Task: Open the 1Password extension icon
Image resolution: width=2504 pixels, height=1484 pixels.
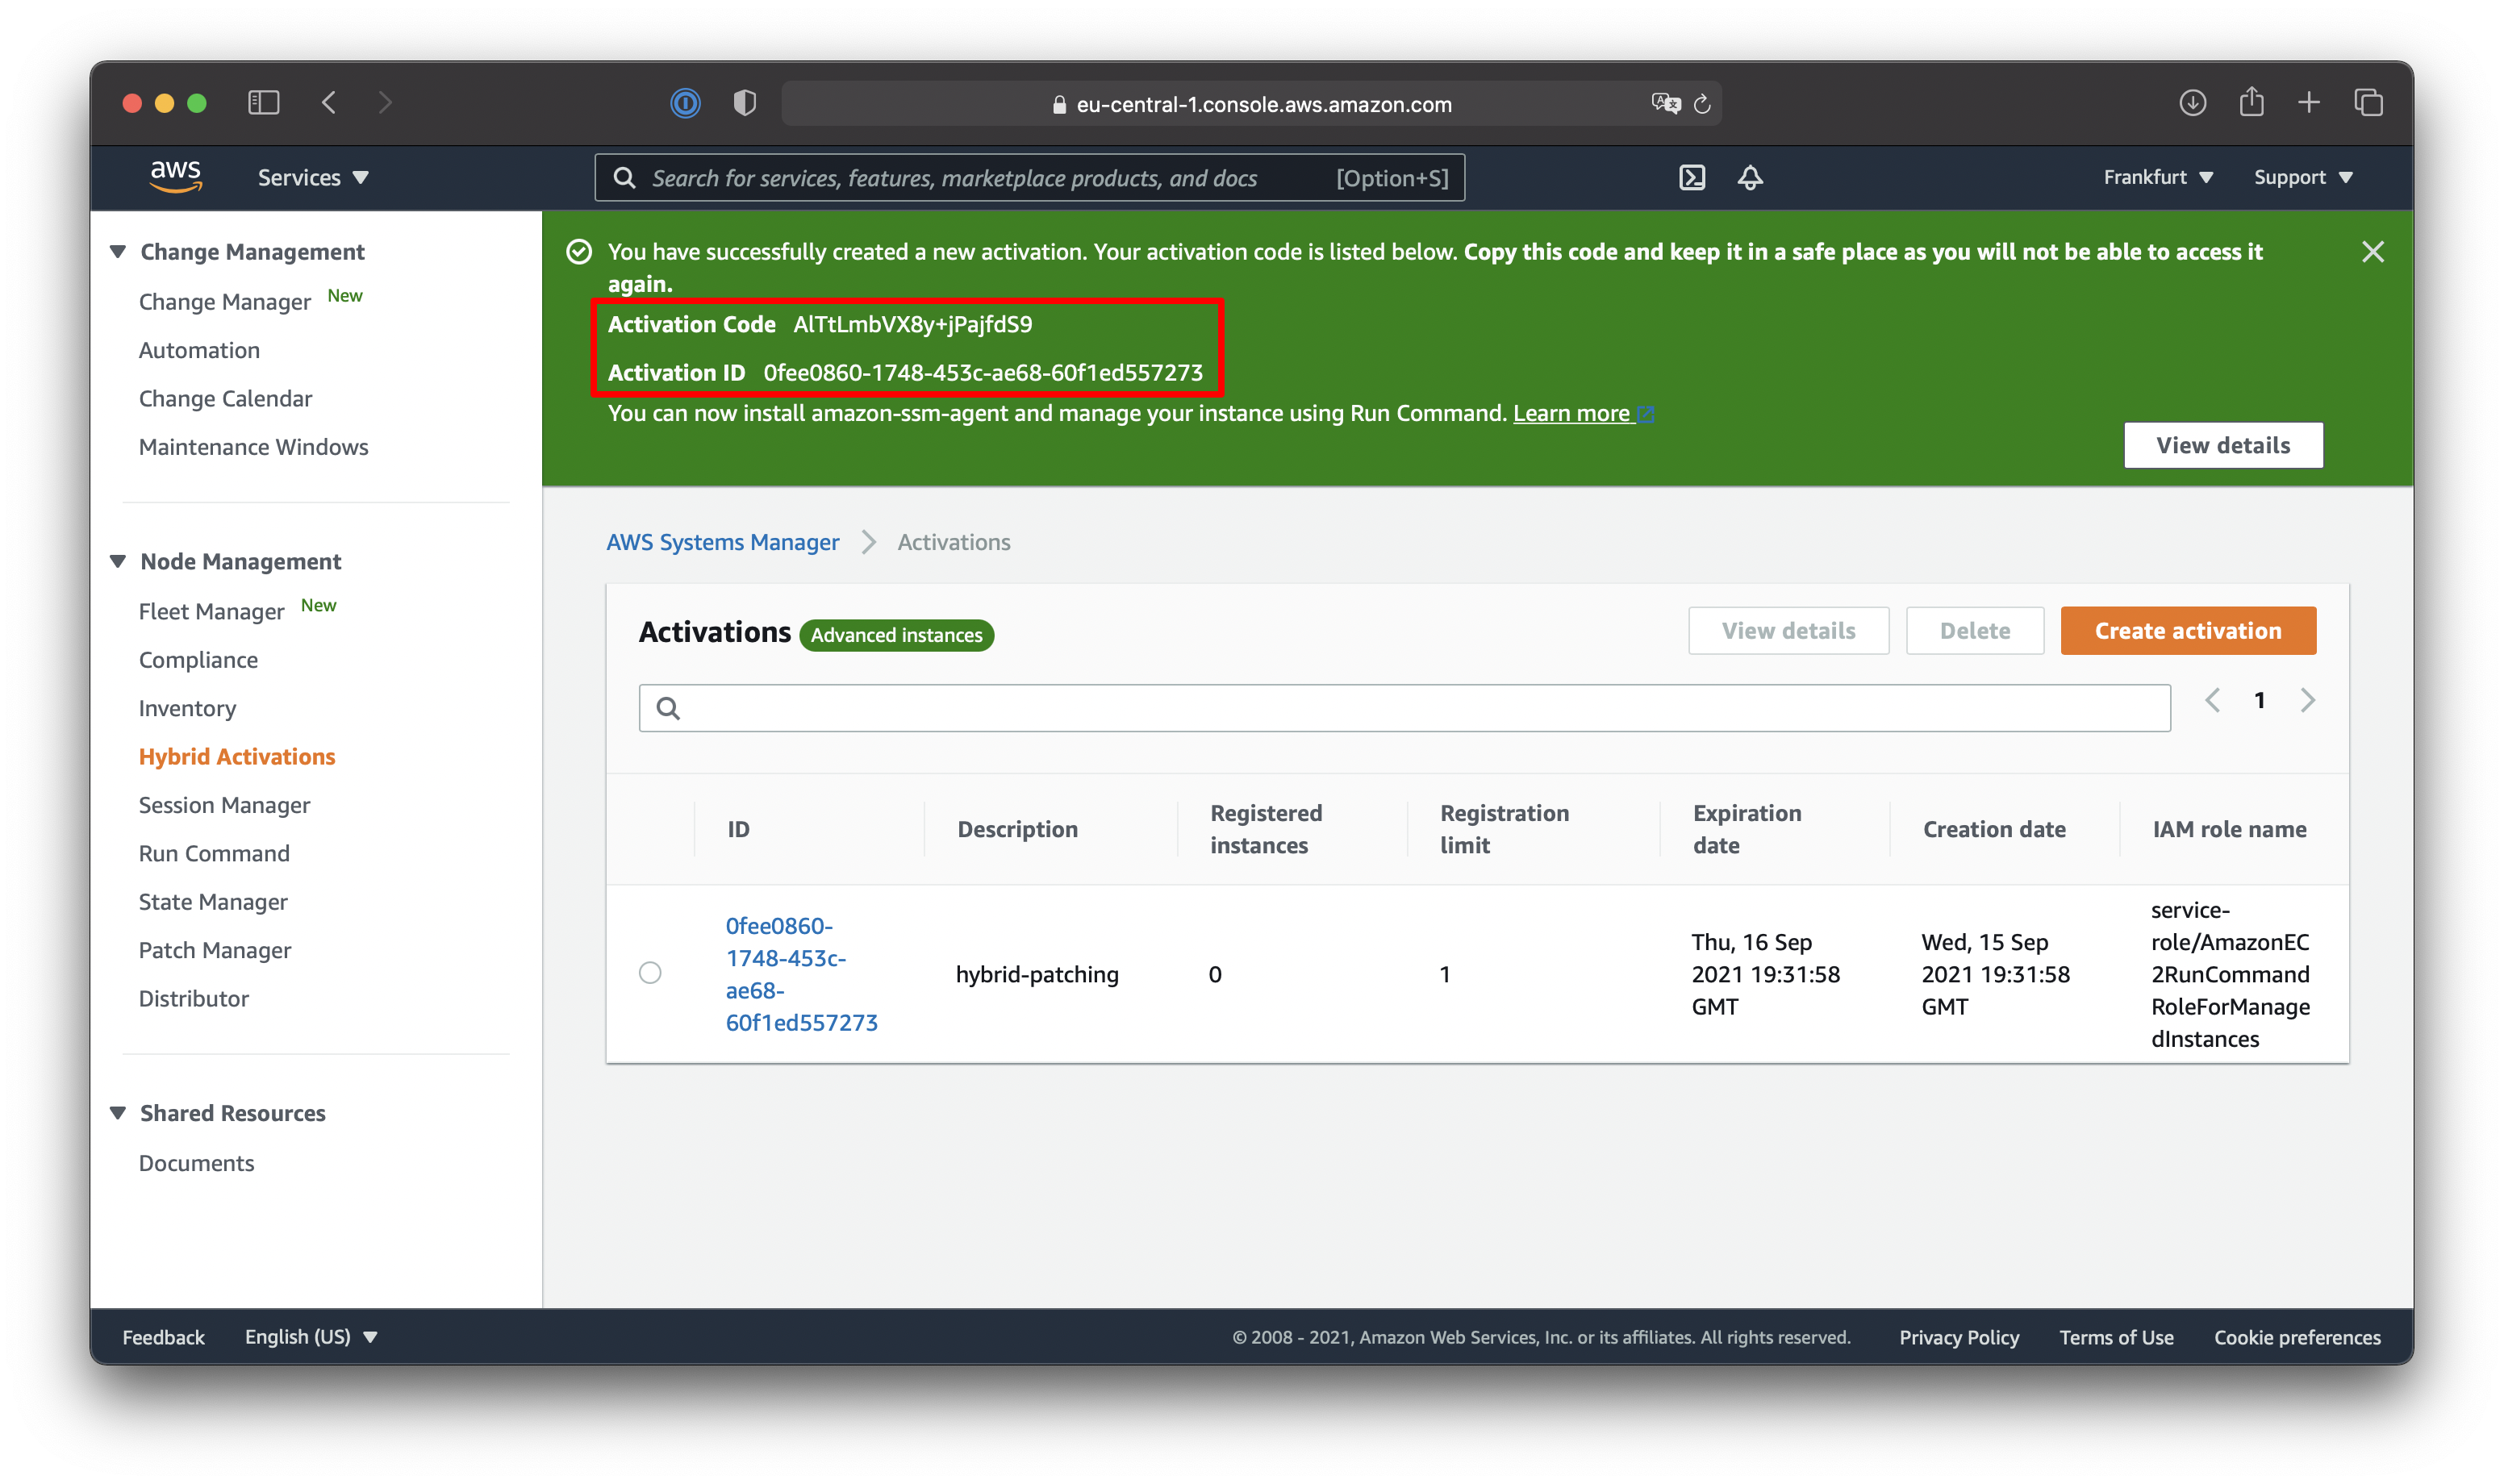Action: tap(685, 102)
